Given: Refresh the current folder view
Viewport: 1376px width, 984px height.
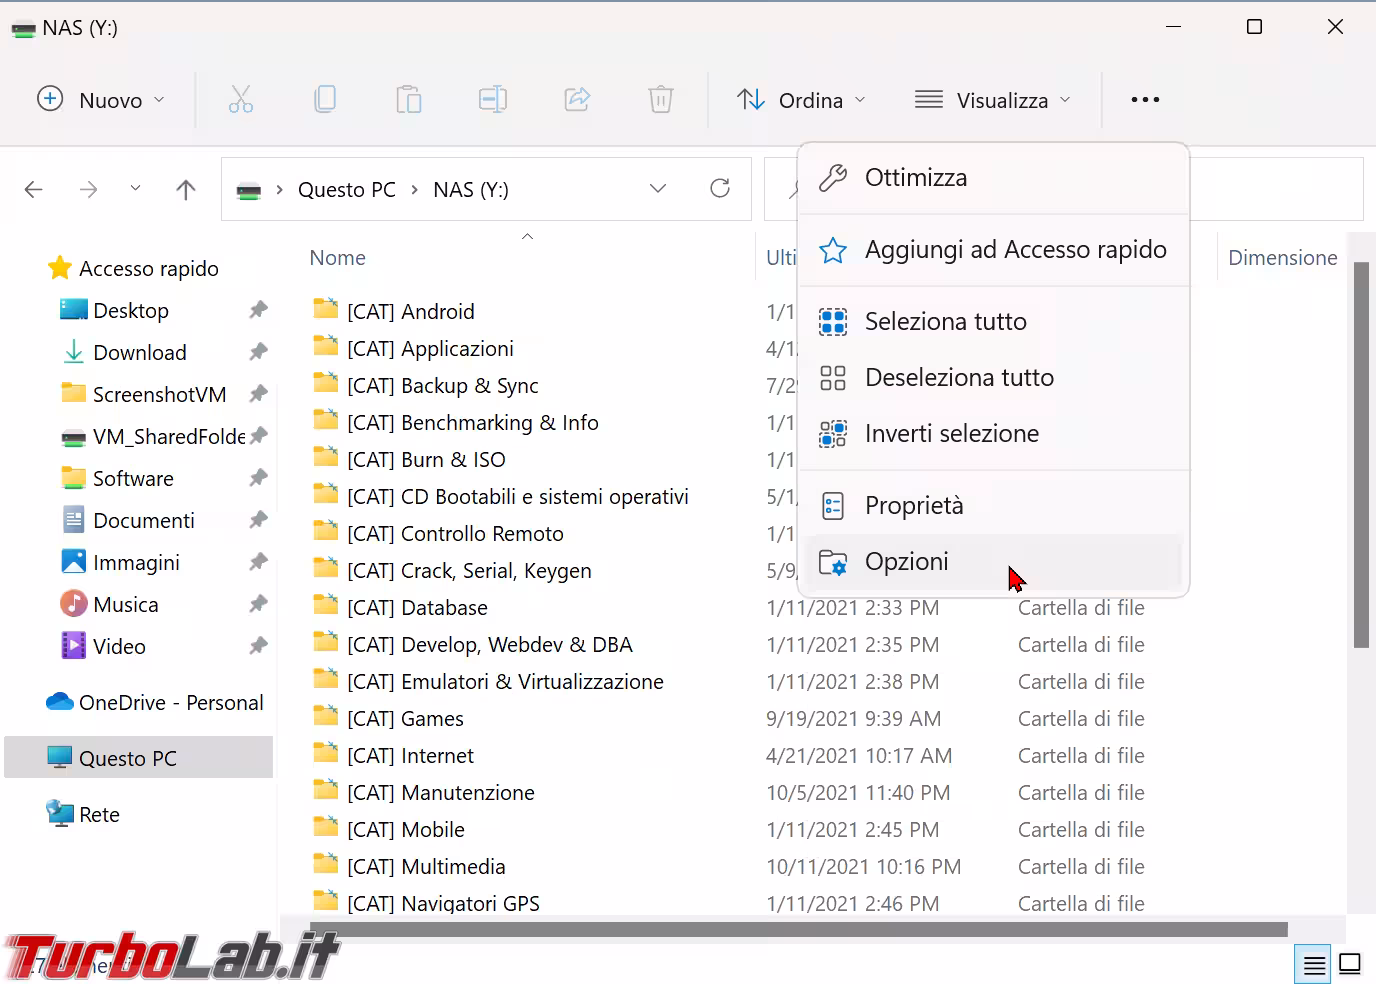Looking at the screenshot, I should (720, 189).
